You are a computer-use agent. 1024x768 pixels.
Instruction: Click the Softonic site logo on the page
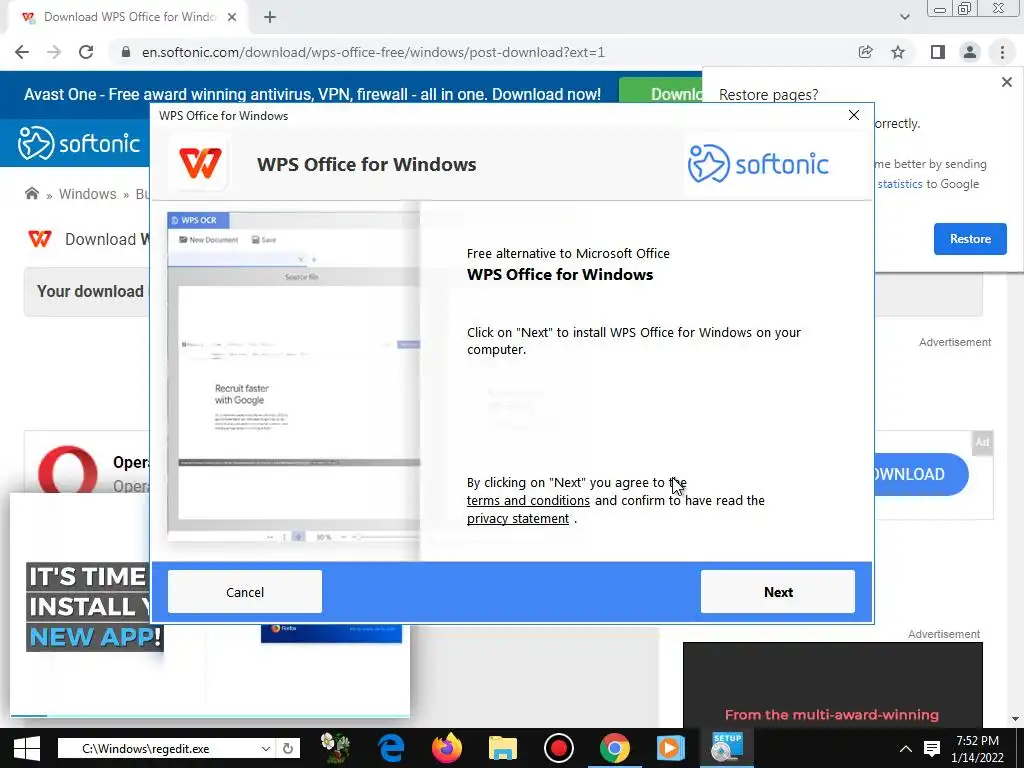click(79, 143)
